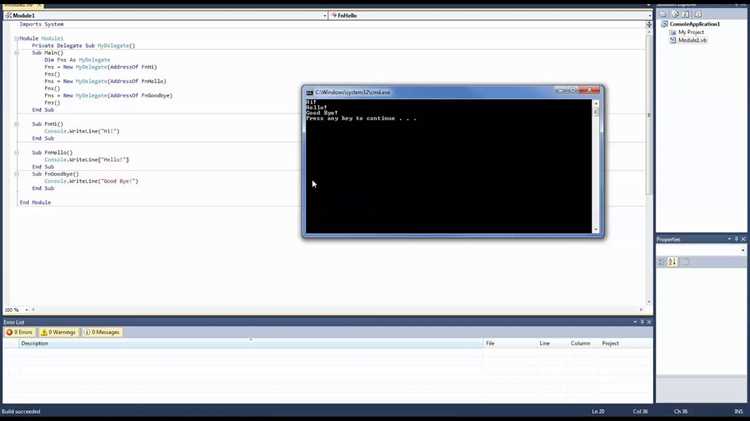This screenshot has width=750, height=421.
Task: Click the console window scroll-up arrow
Action: (596, 103)
